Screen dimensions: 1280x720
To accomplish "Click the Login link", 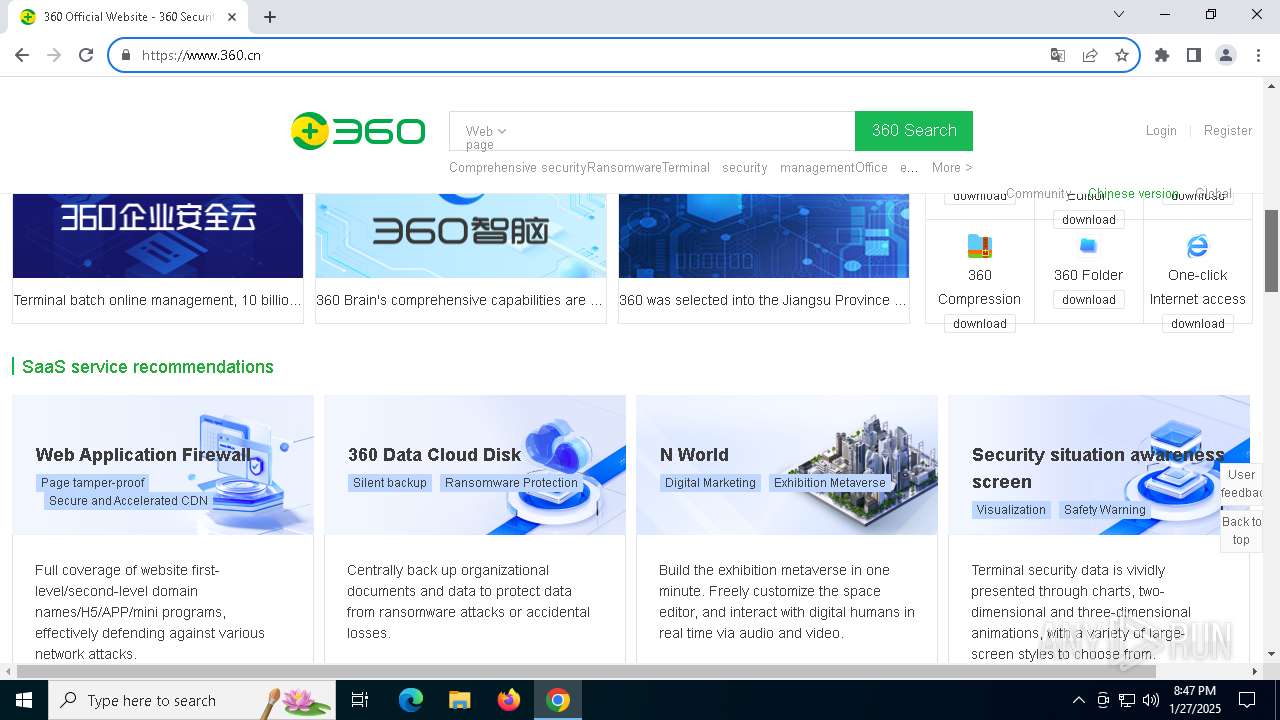I will point(1161,131).
